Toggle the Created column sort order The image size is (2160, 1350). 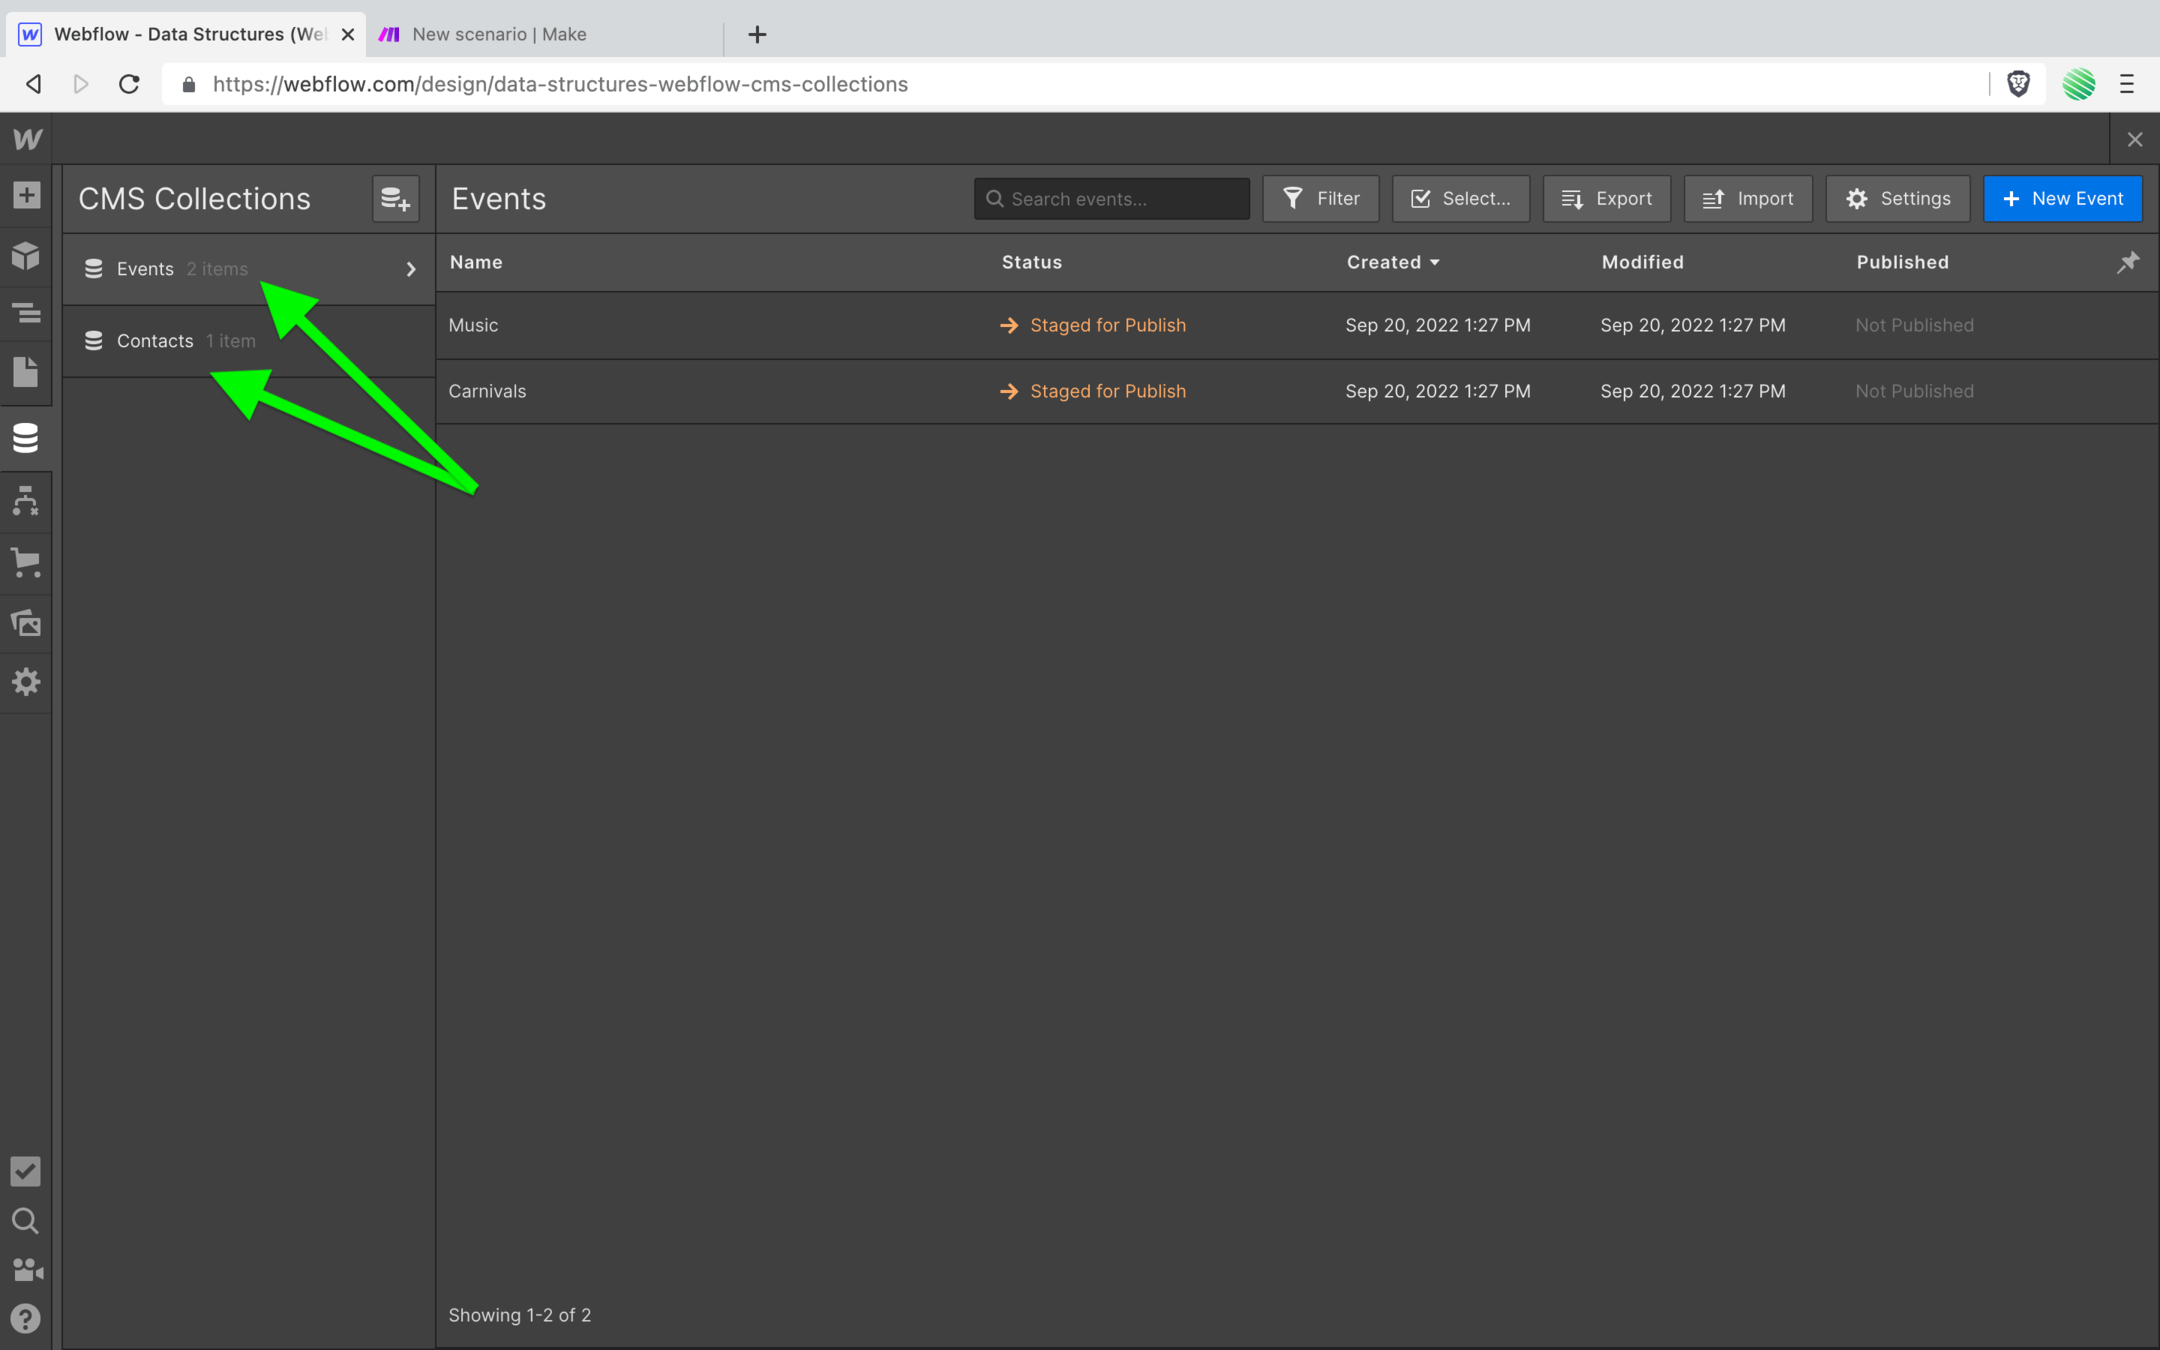click(x=1392, y=262)
